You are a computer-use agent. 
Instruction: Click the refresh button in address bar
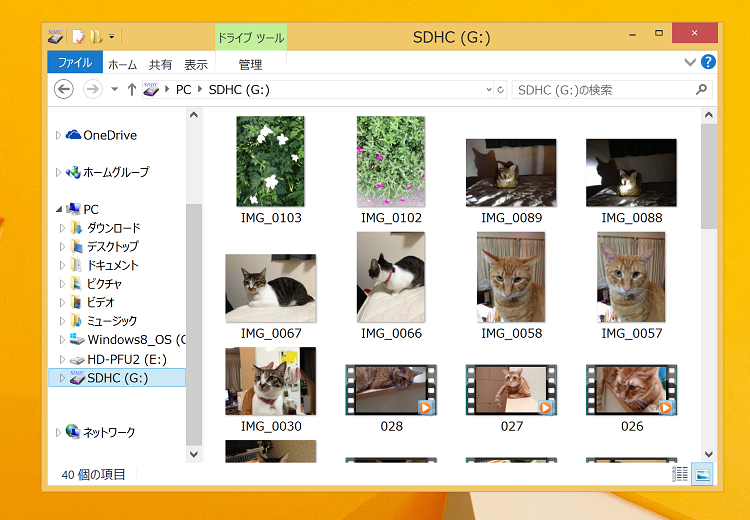tap(500, 90)
